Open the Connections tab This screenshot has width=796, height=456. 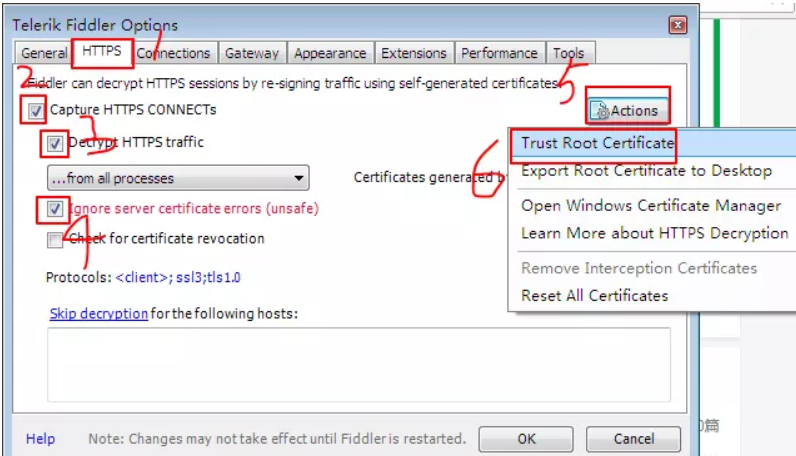tap(173, 53)
